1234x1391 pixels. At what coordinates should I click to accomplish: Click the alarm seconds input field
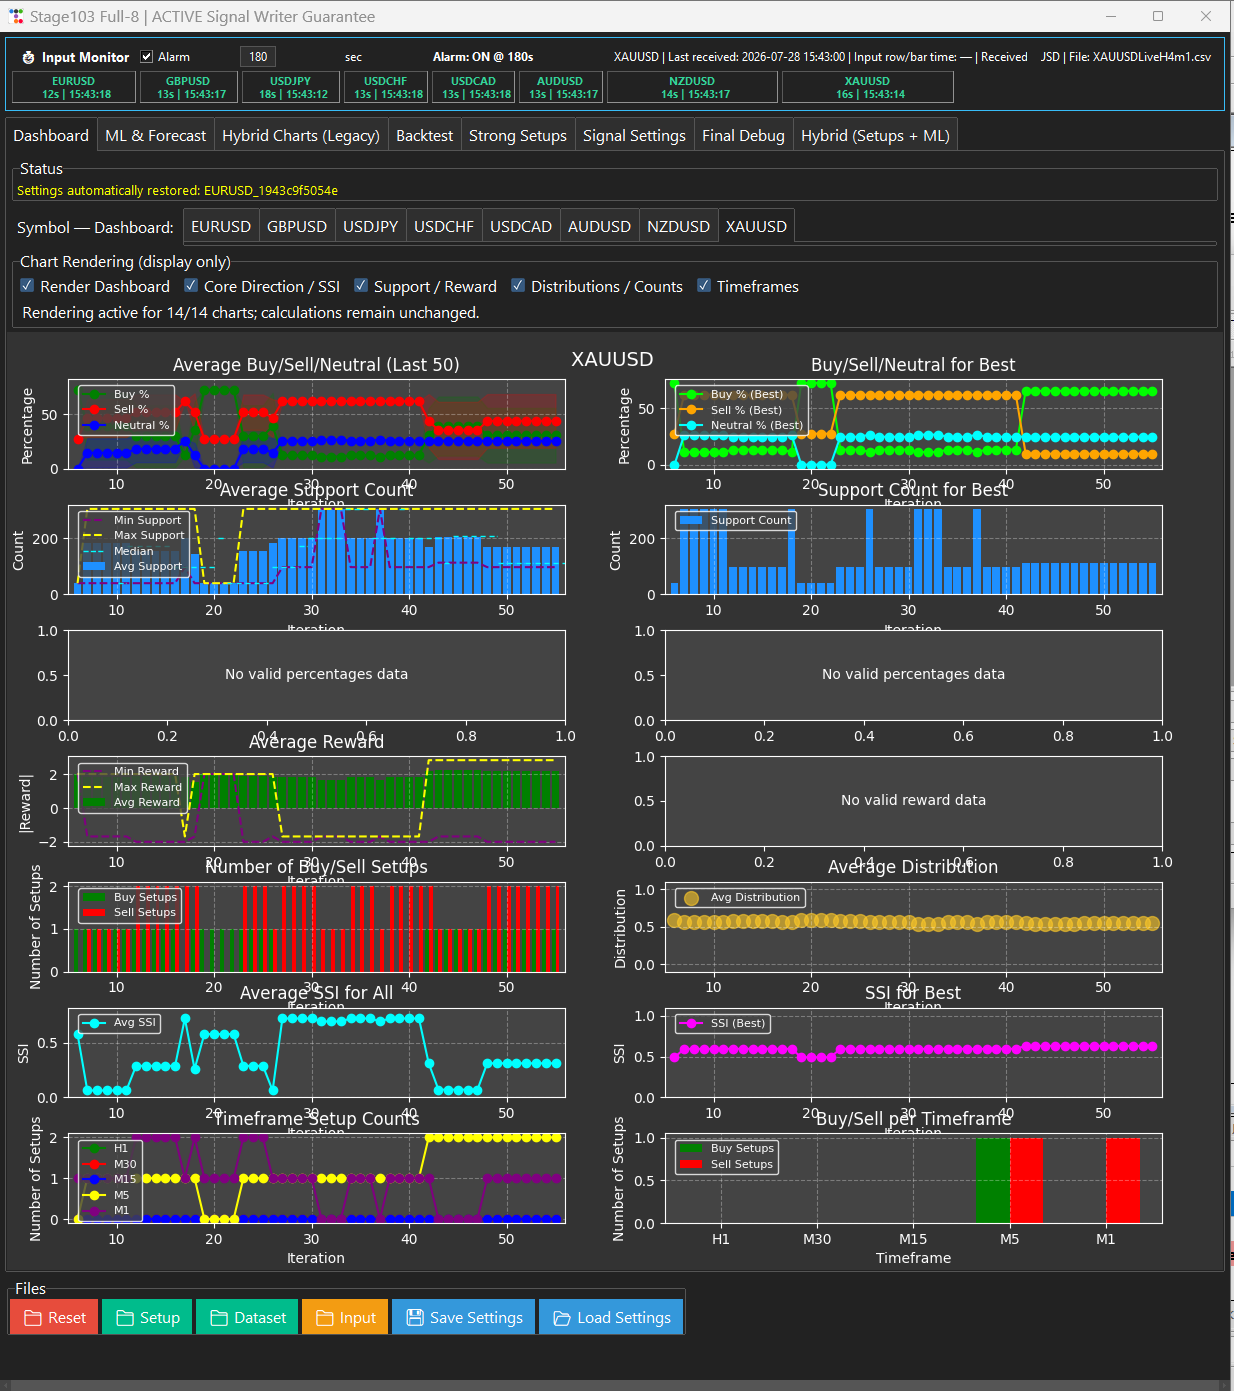258,57
